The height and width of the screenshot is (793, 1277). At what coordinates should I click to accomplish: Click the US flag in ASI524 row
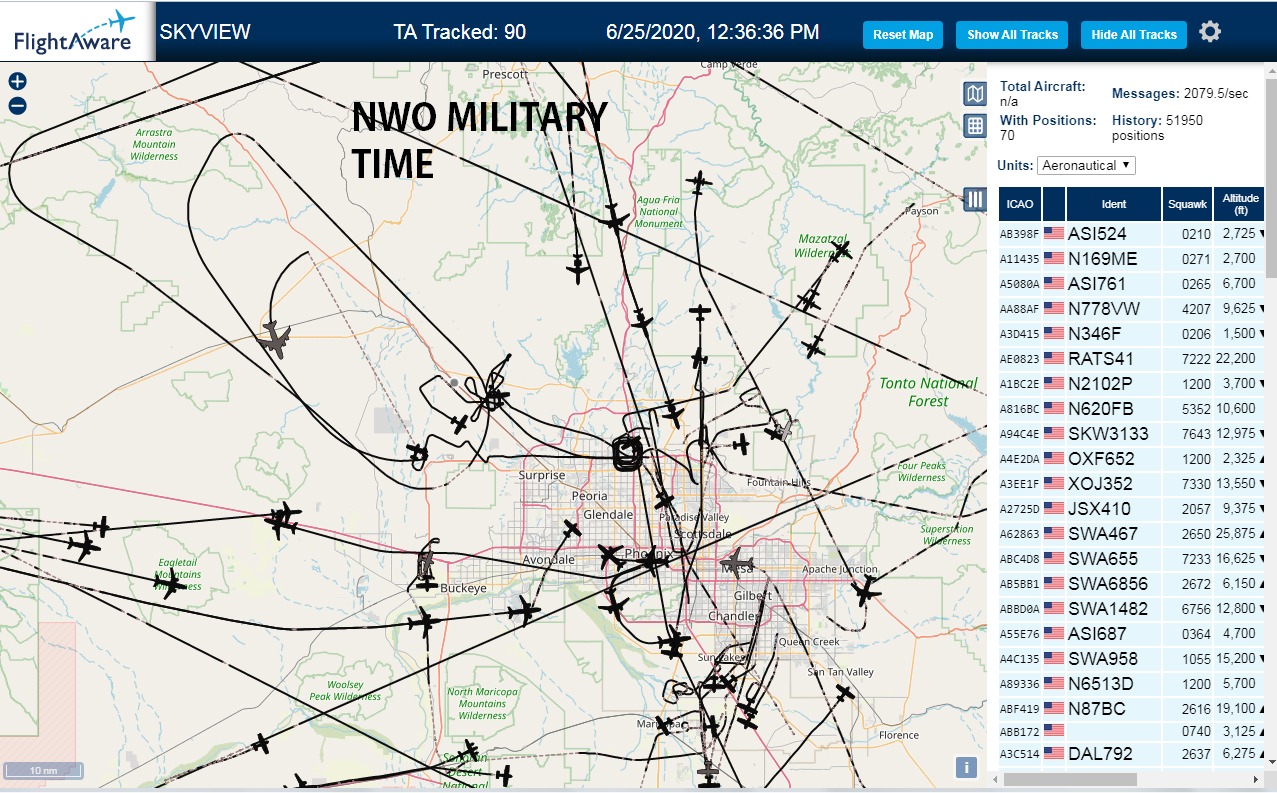(1054, 233)
